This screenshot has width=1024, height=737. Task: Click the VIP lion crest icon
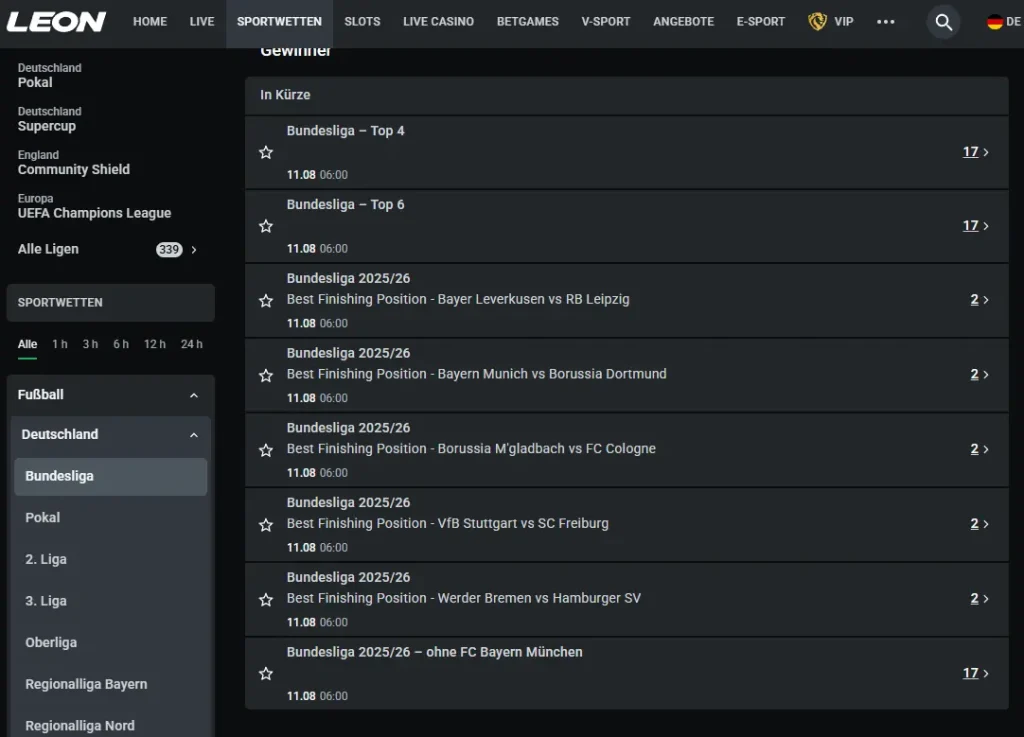click(817, 22)
